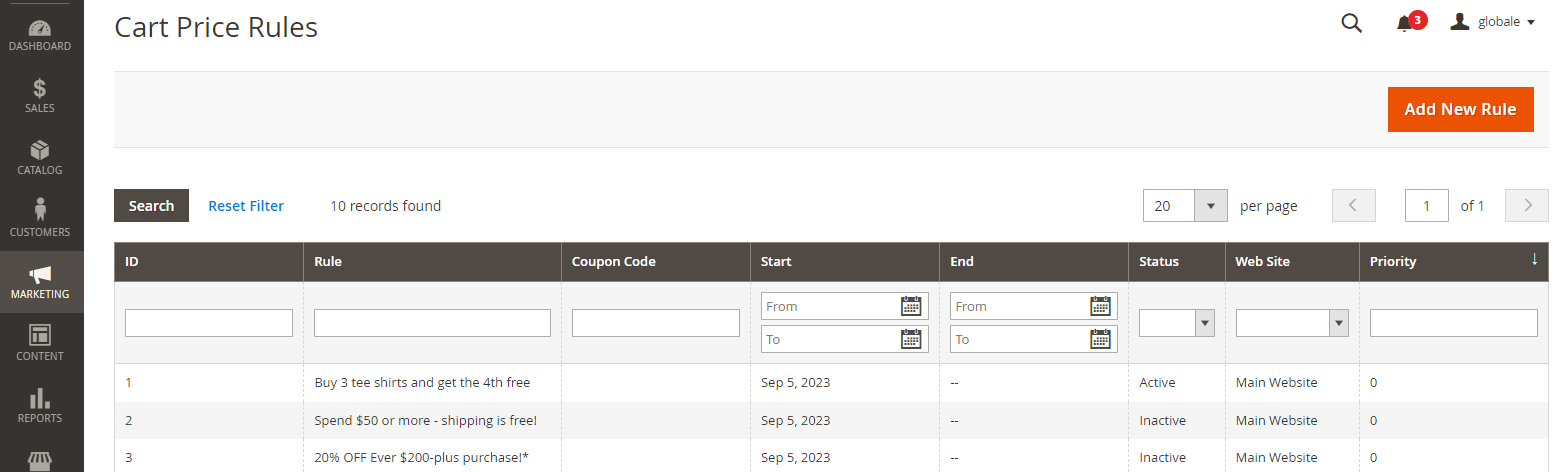Open calendar picker for Start From date
The image size is (1557, 472).
[911, 306]
